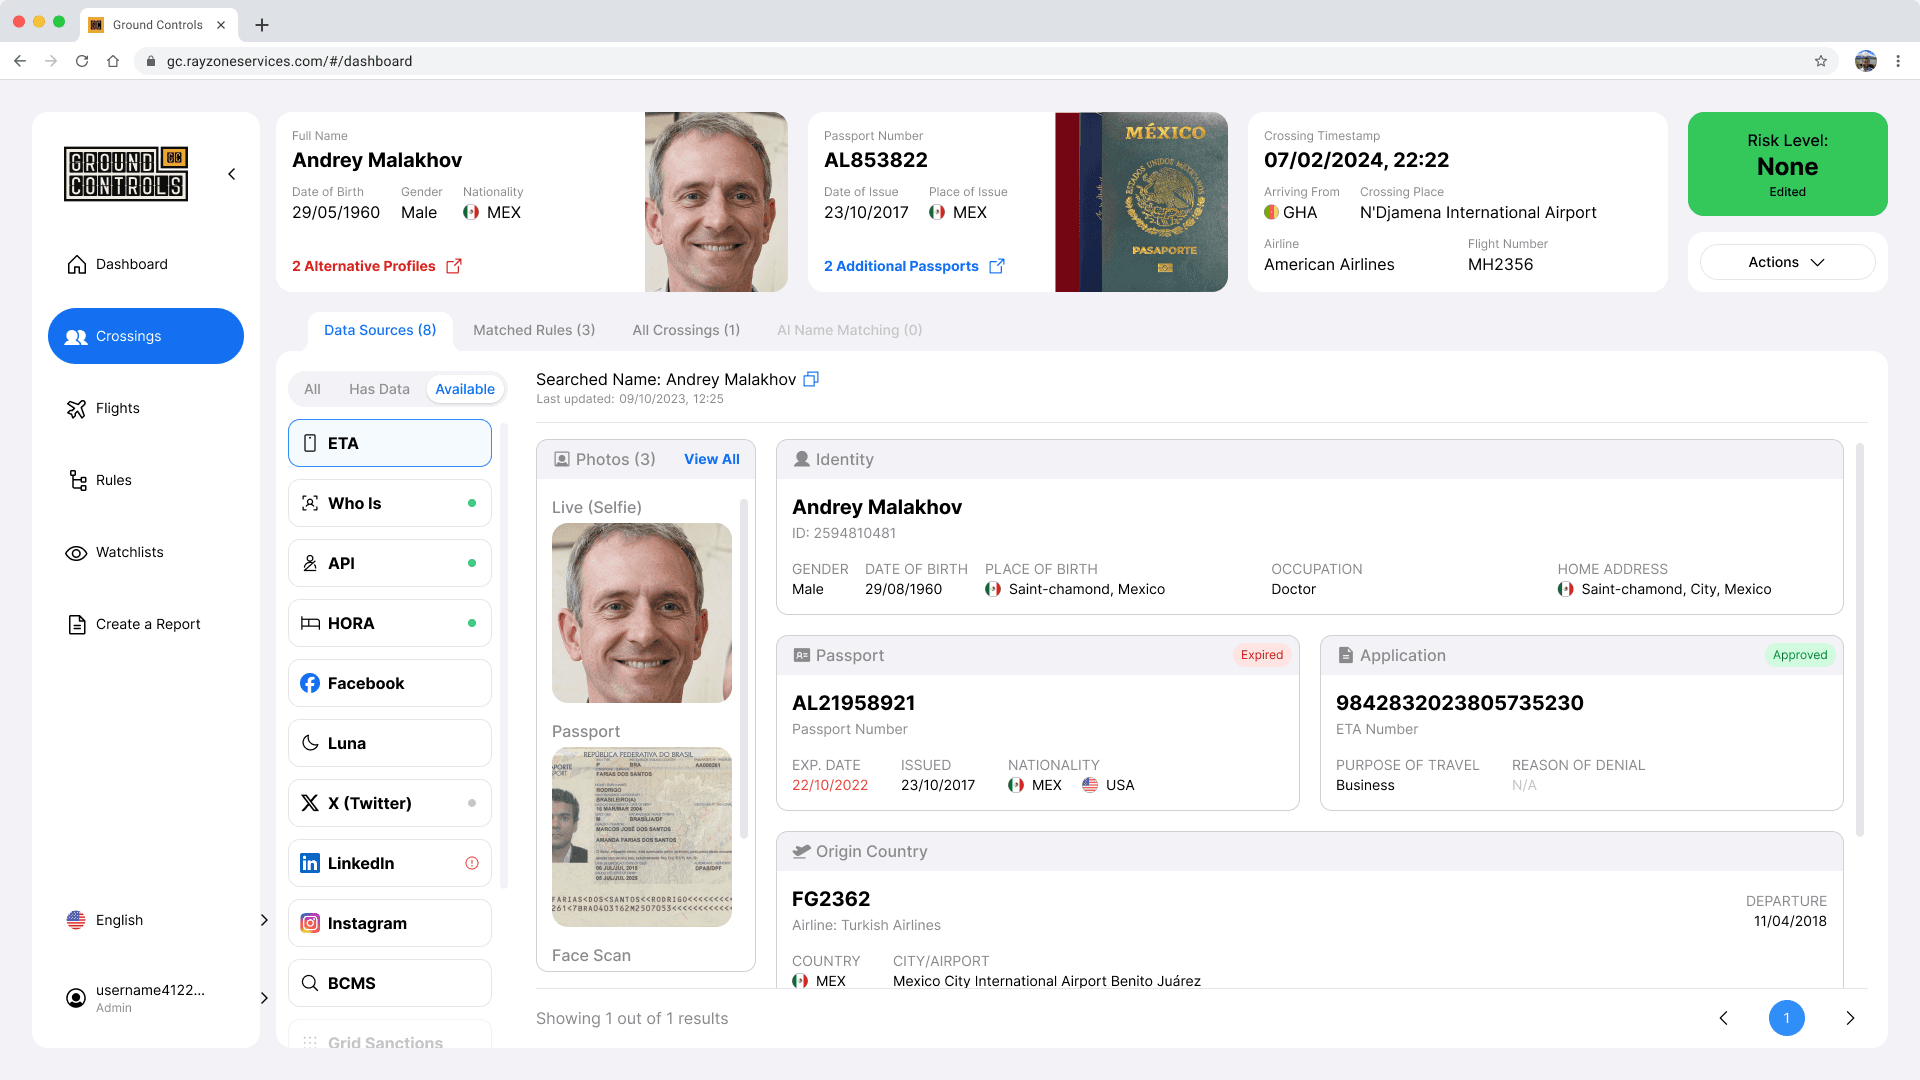1920x1080 pixels.
Task: Click the LinkedIn warning status icon
Action: coord(472,863)
